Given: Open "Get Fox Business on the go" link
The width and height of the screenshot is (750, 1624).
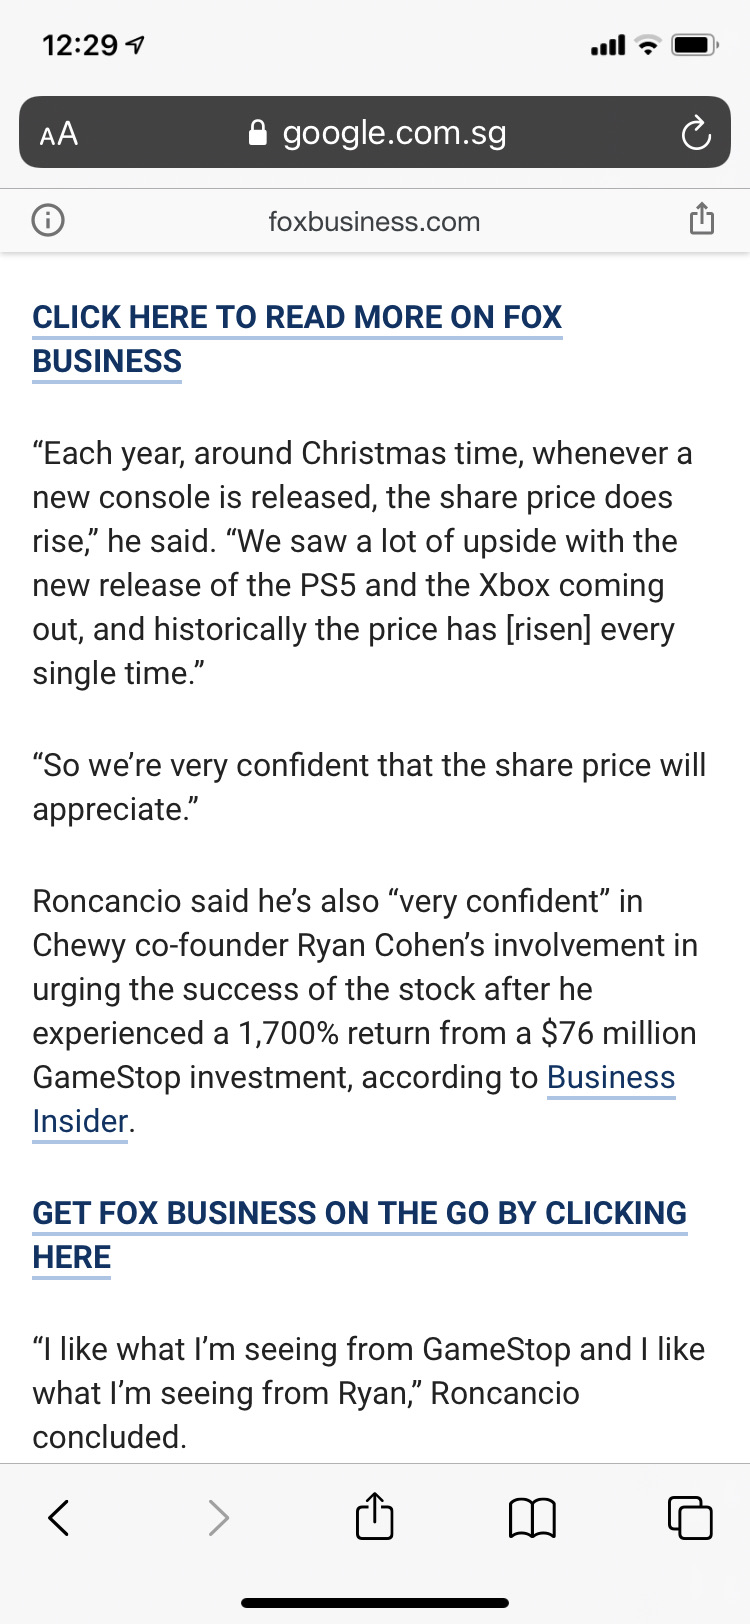Looking at the screenshot, I should click(359, 1213).
